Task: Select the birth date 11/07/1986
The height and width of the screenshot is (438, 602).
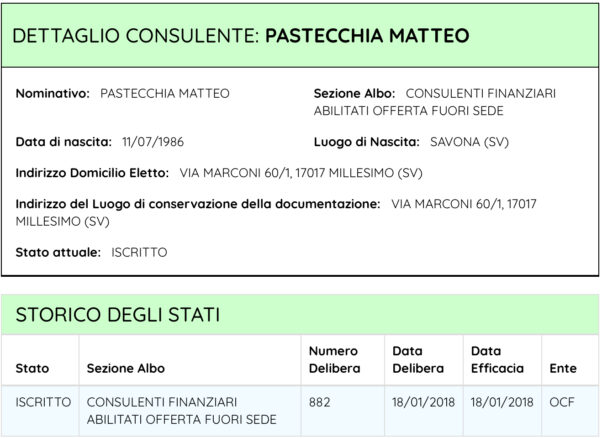Action: pyautogui.click(x=153, y=142)
